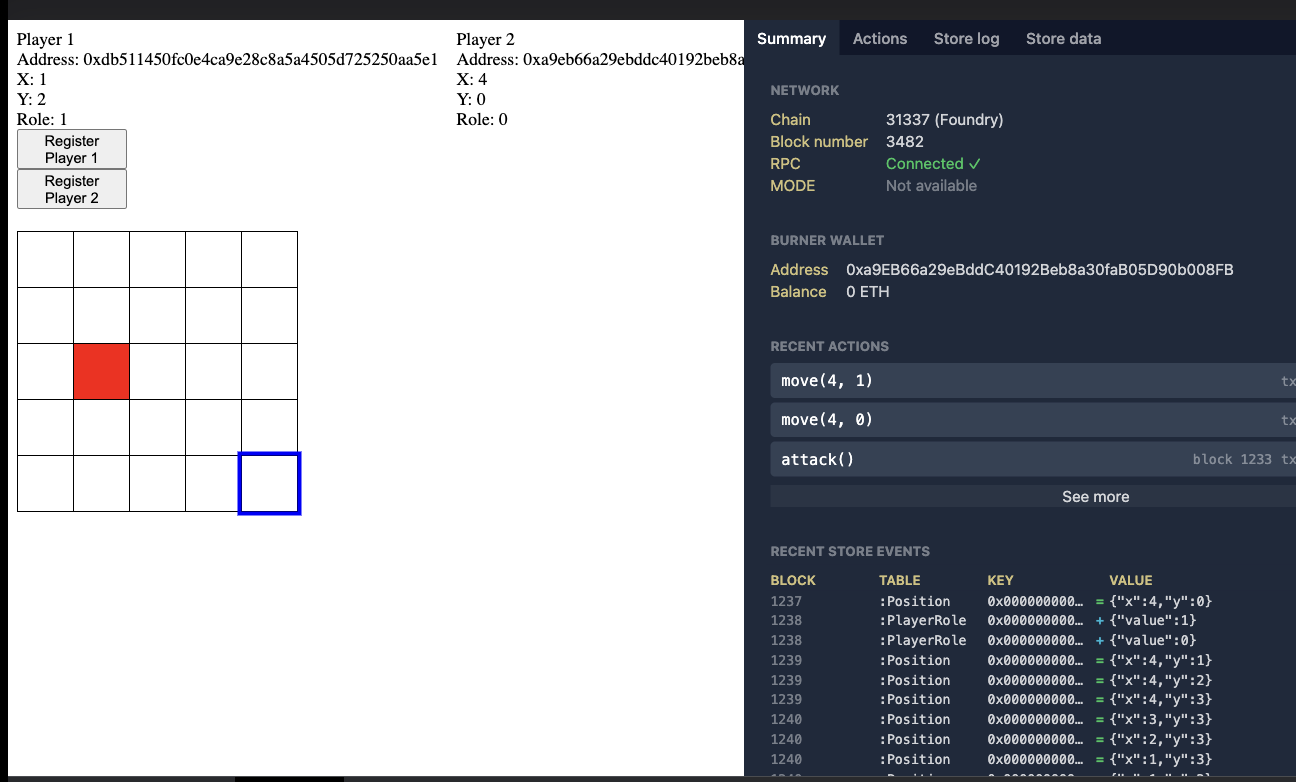Switch to the Store data tab

pyautogui.click(x=1063, y=39)
